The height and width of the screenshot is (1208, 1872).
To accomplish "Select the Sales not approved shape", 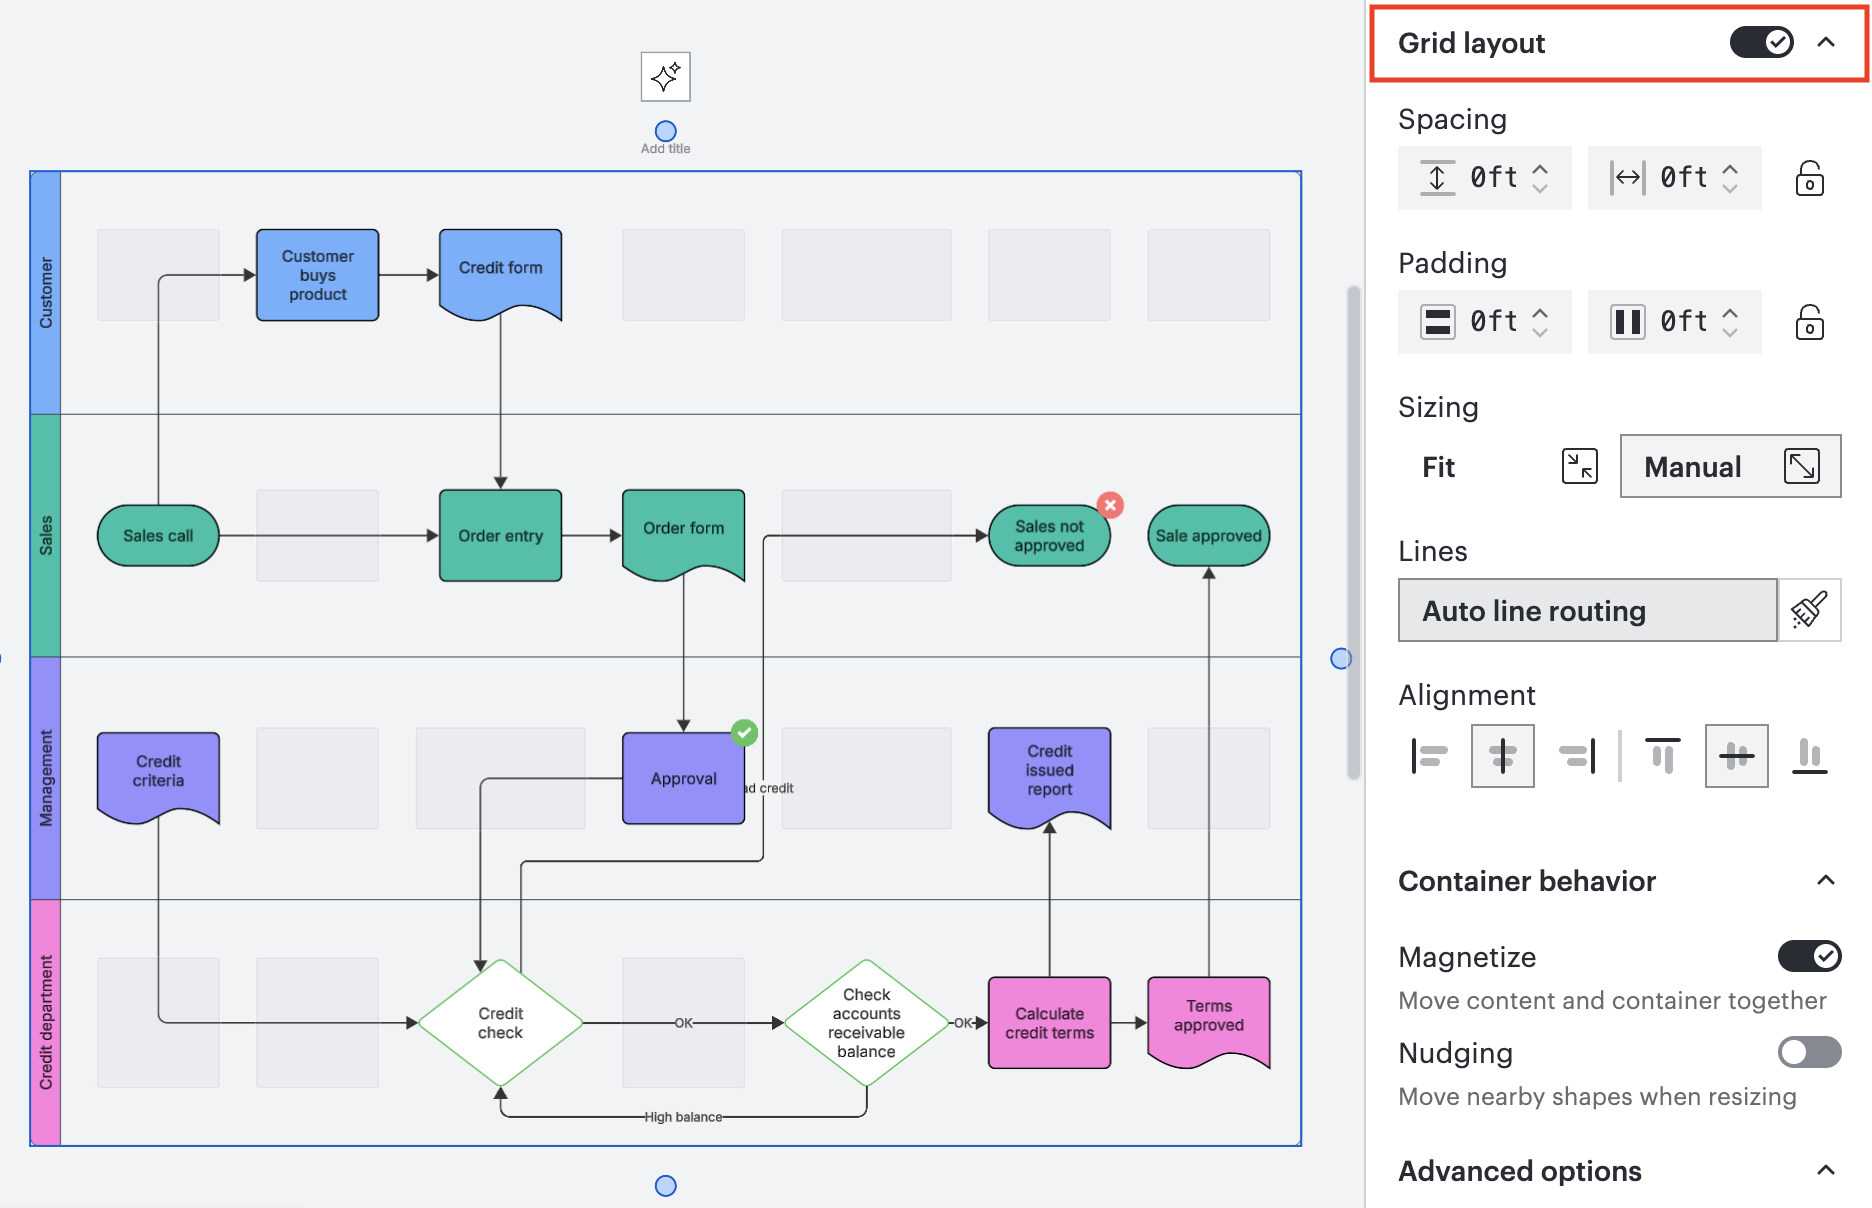I will click(1049, 536).
